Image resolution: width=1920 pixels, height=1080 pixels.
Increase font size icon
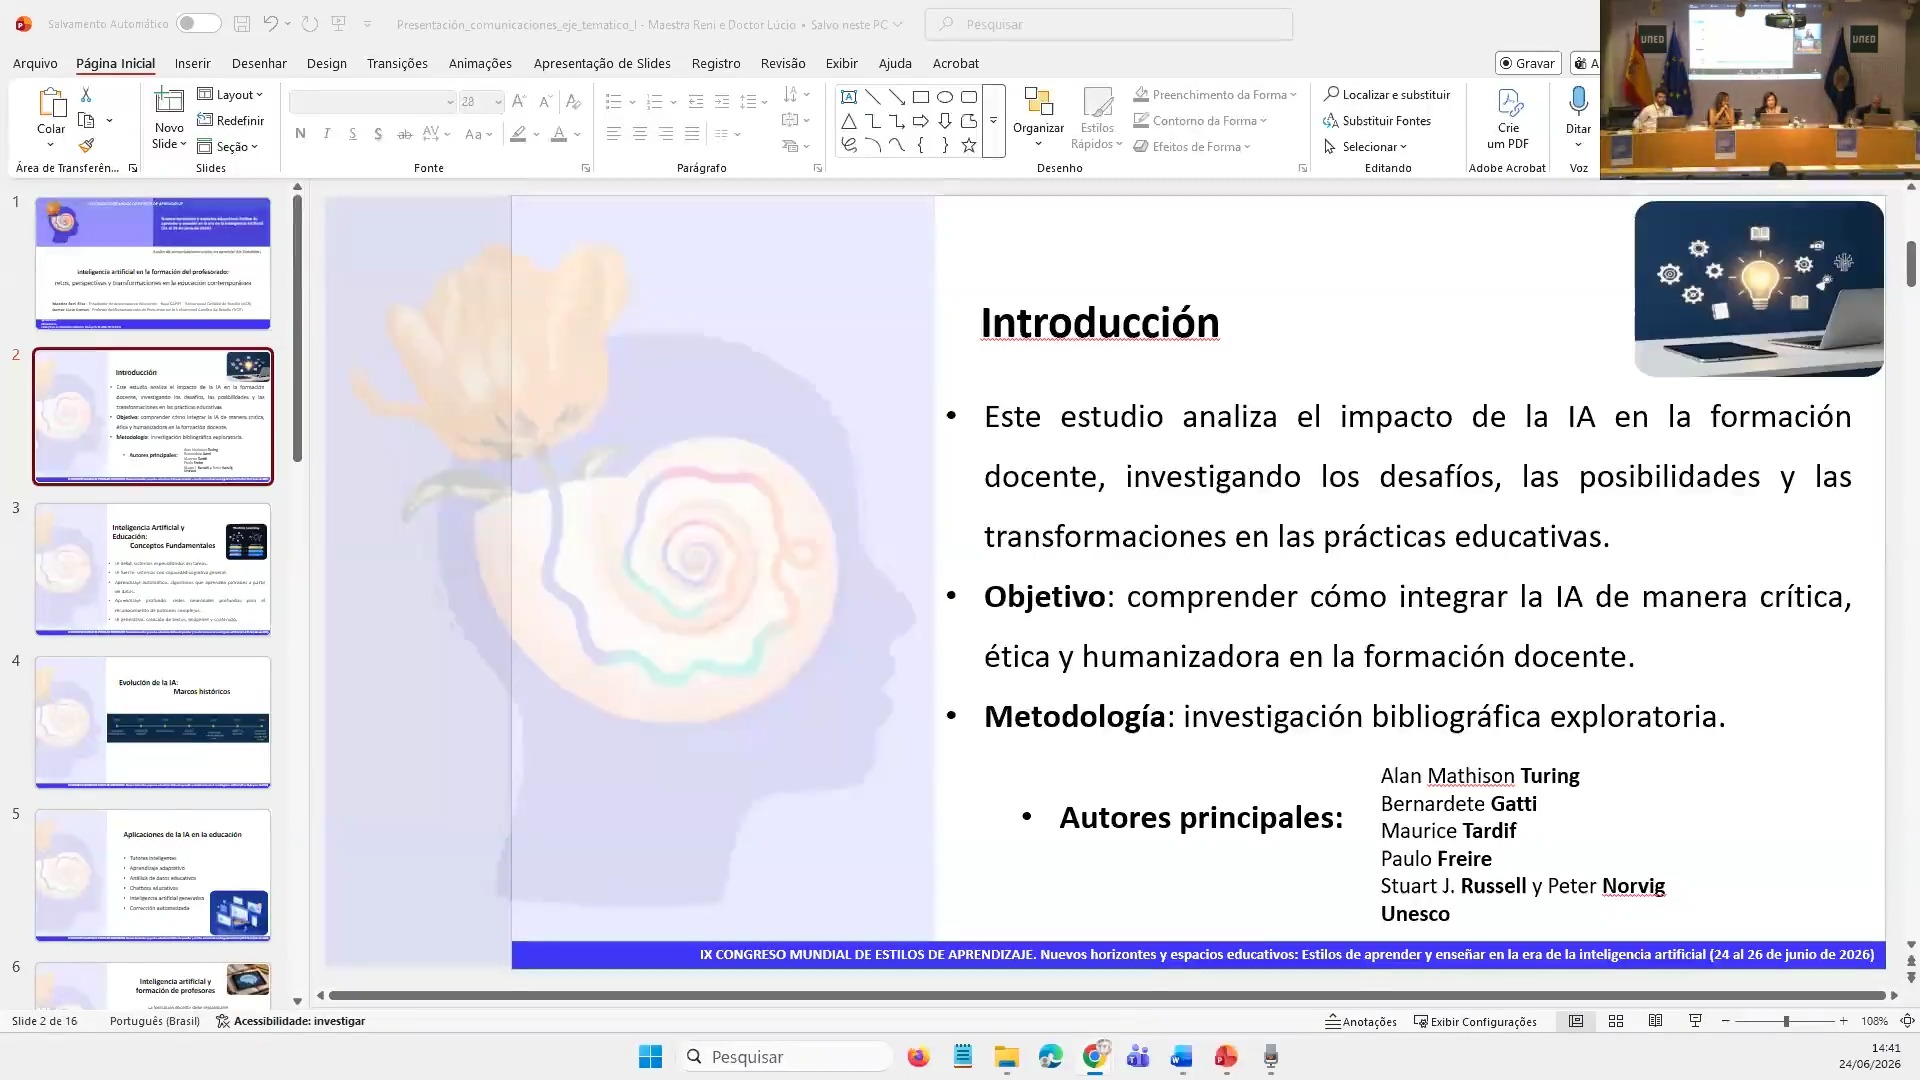pos(518,101)
